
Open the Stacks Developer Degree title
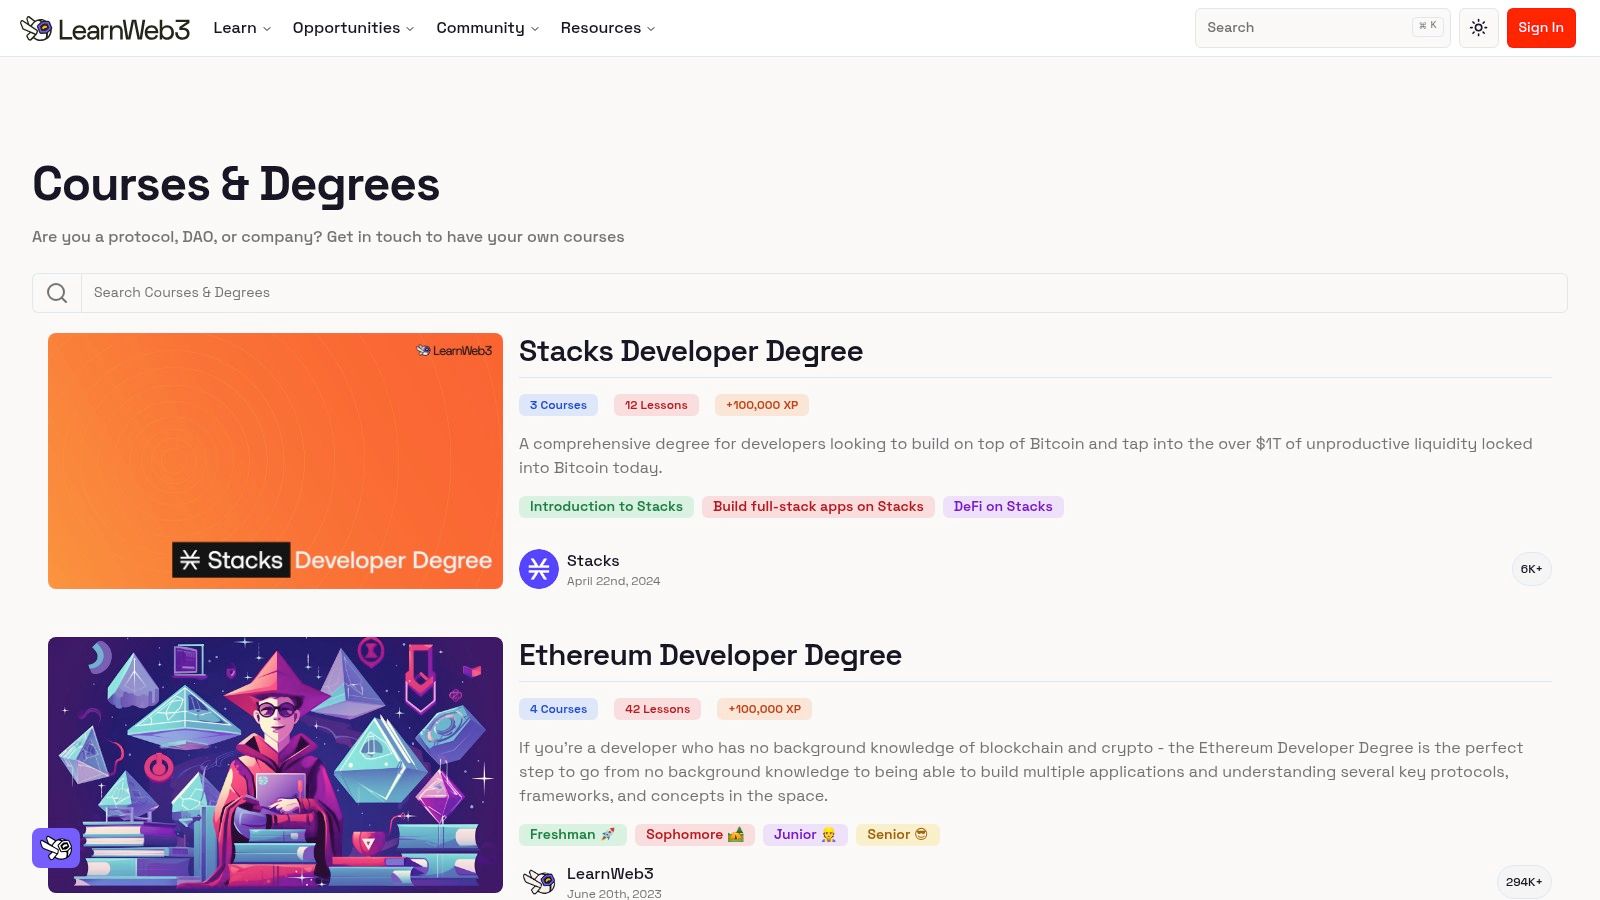click(691, 351)
